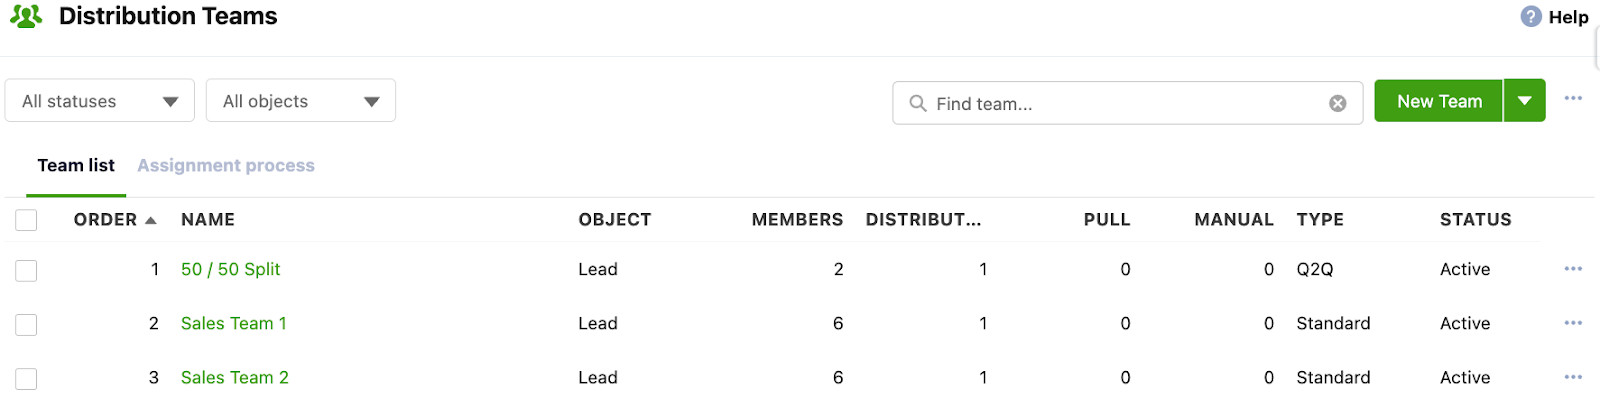Click the magnifier icon in search box
The image size is (1600, 408).
pos(917,103)
